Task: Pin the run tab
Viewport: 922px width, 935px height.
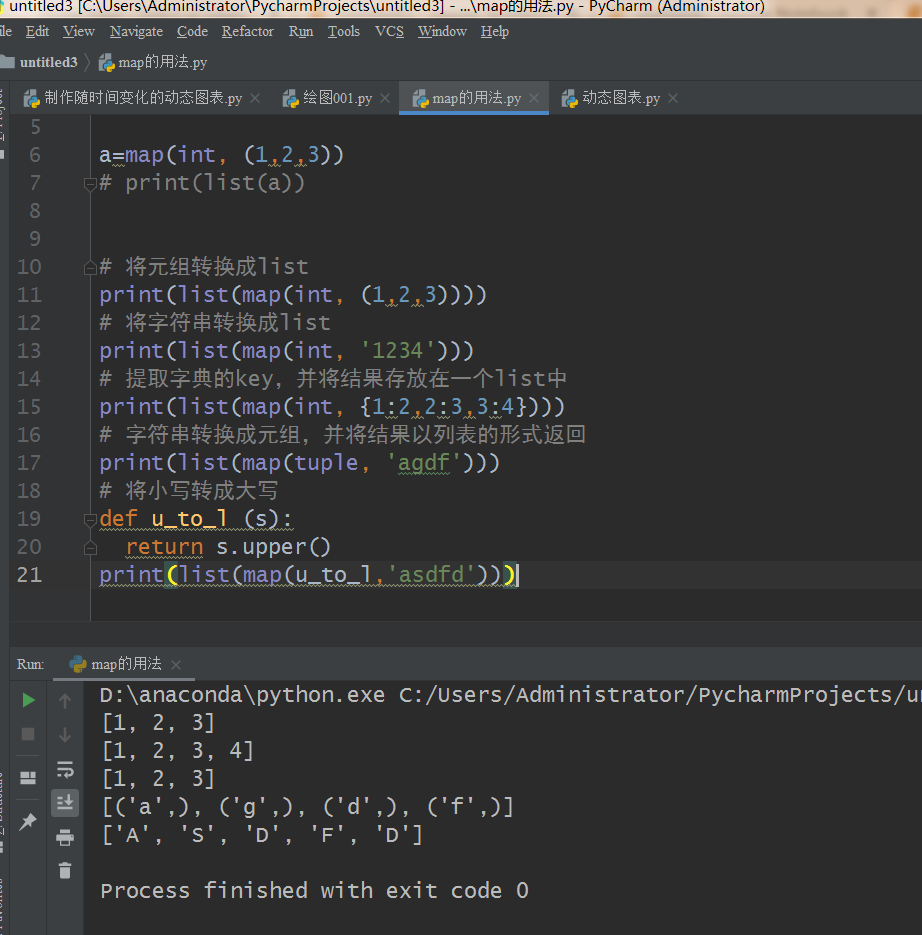Action: 28,822
